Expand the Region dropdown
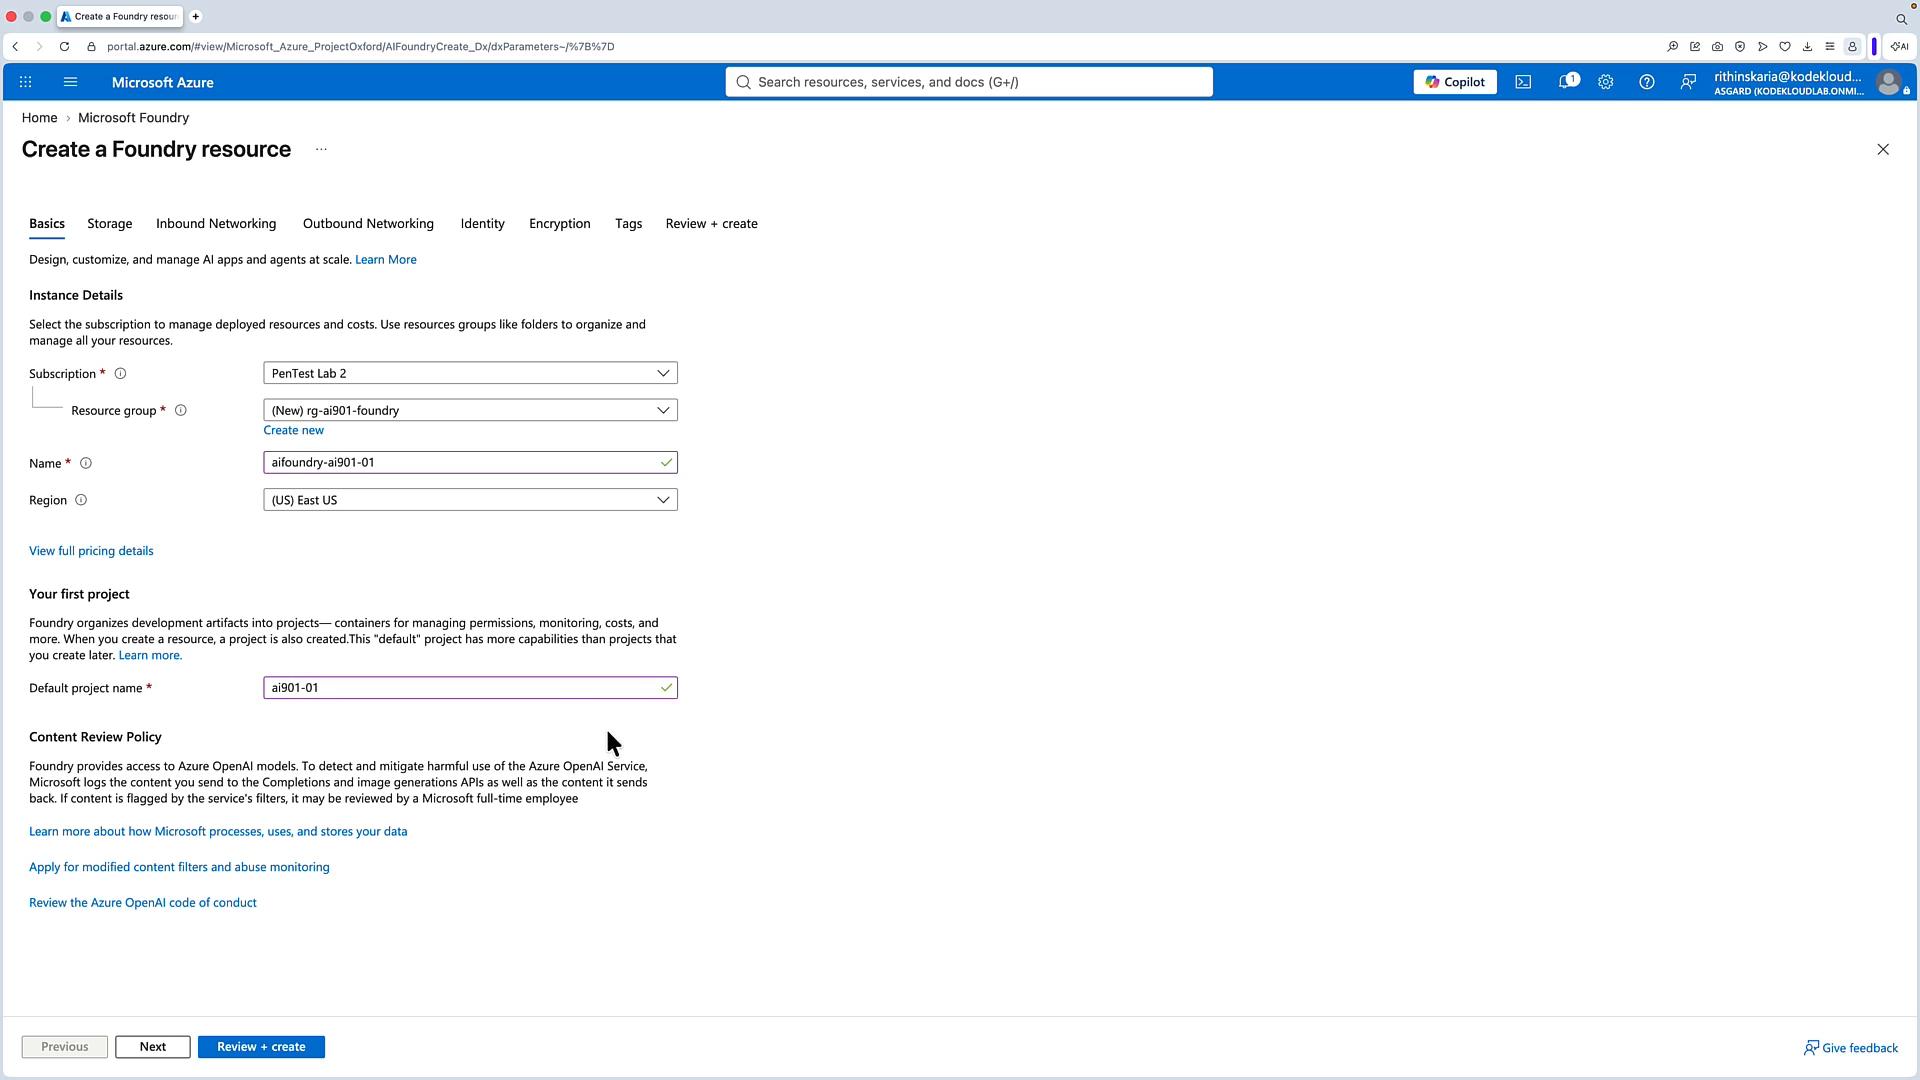 [470, 500]
